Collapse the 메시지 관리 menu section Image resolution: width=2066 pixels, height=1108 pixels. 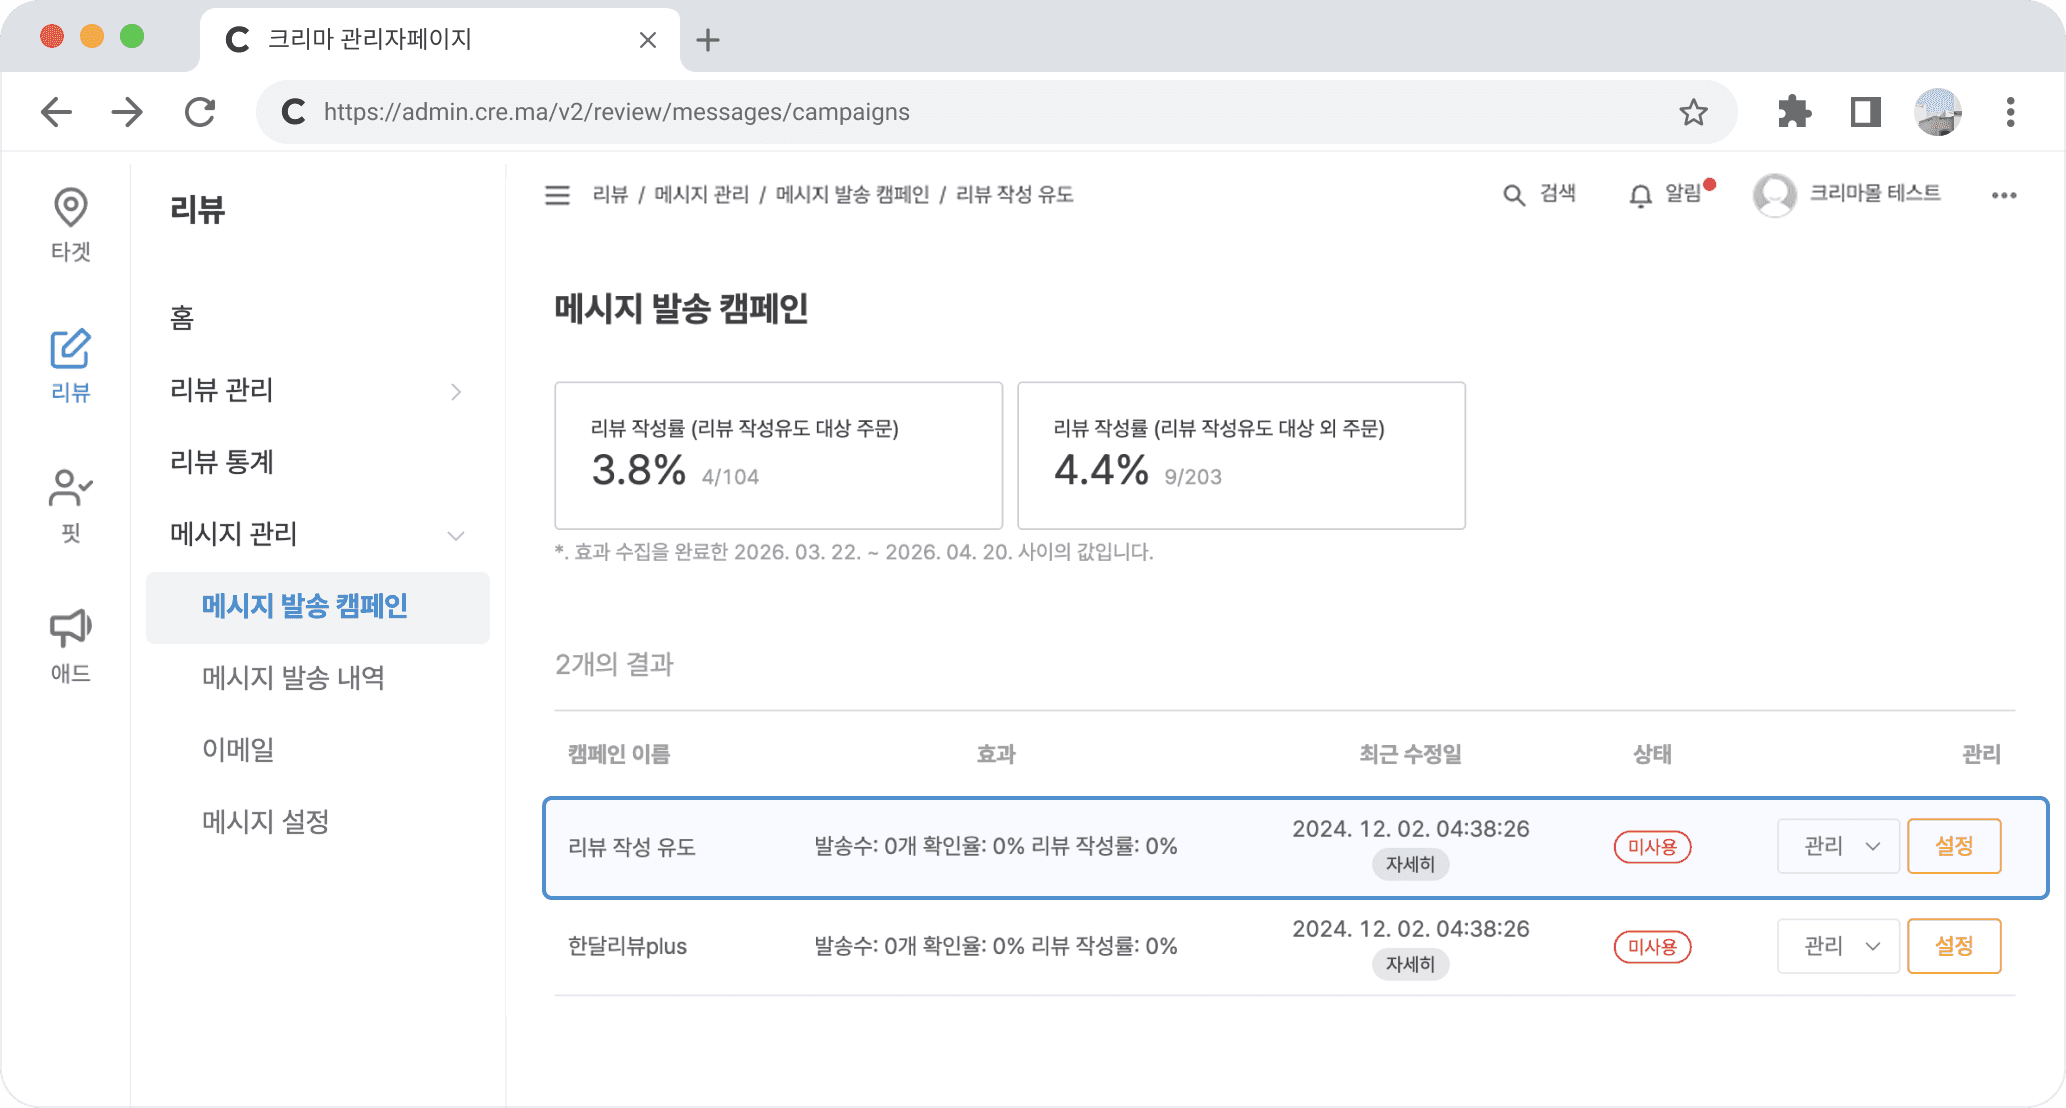(456, 535)
